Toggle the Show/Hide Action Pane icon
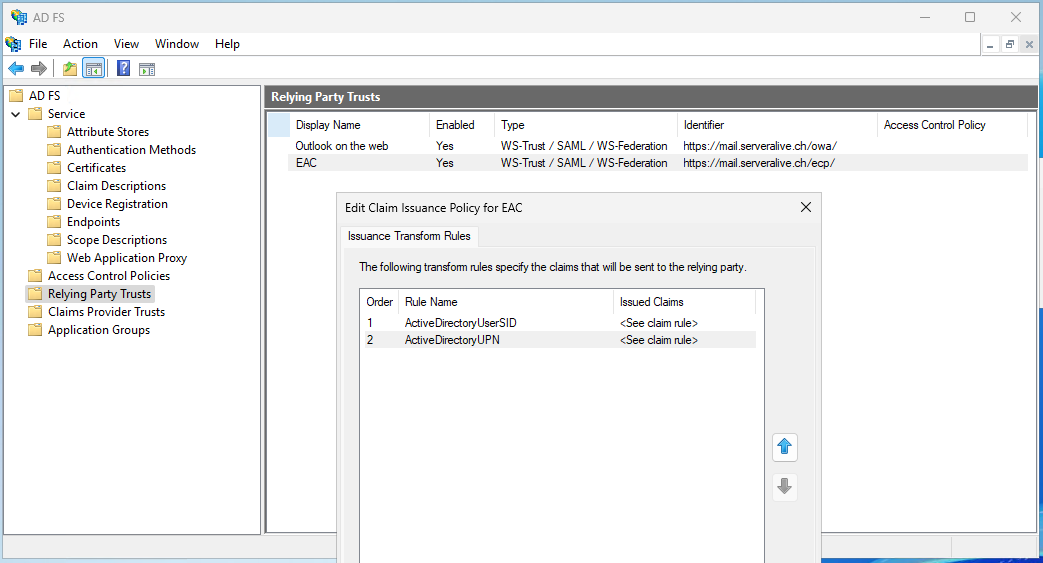This screenshot has width=1043, height=563. click(x=147, y=69)
